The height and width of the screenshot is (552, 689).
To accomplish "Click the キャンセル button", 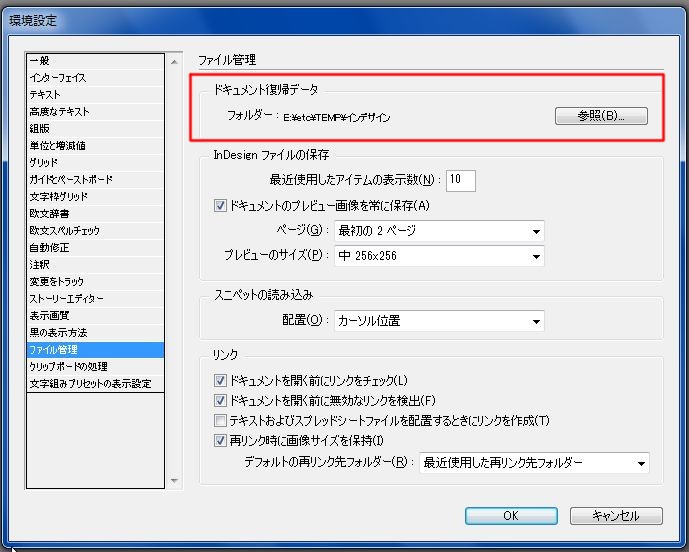I will pyautogui.click(x=616, y=516).
